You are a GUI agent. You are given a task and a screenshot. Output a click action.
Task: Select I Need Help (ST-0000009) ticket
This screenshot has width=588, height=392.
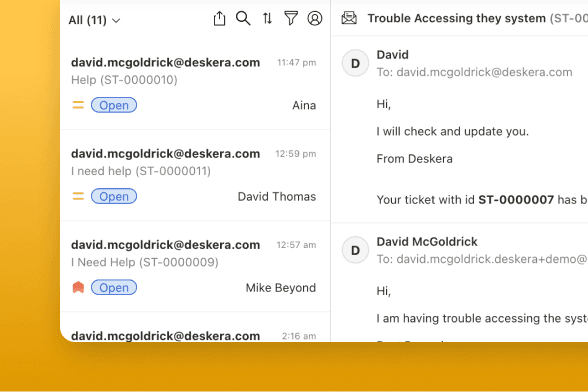[x=195, y=266]
